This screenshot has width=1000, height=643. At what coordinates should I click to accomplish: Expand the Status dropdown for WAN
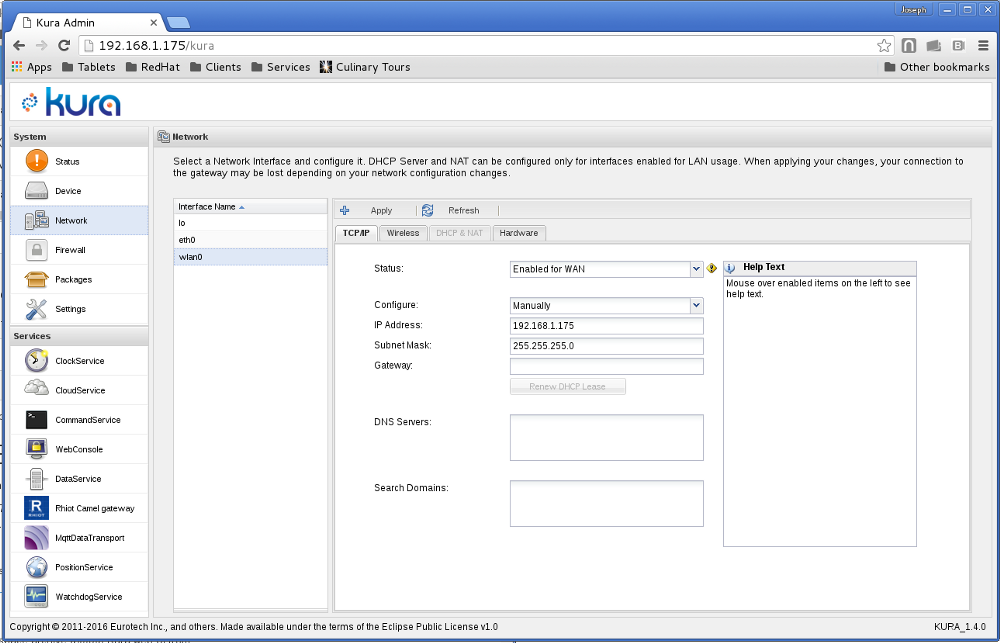pos(696,269)
